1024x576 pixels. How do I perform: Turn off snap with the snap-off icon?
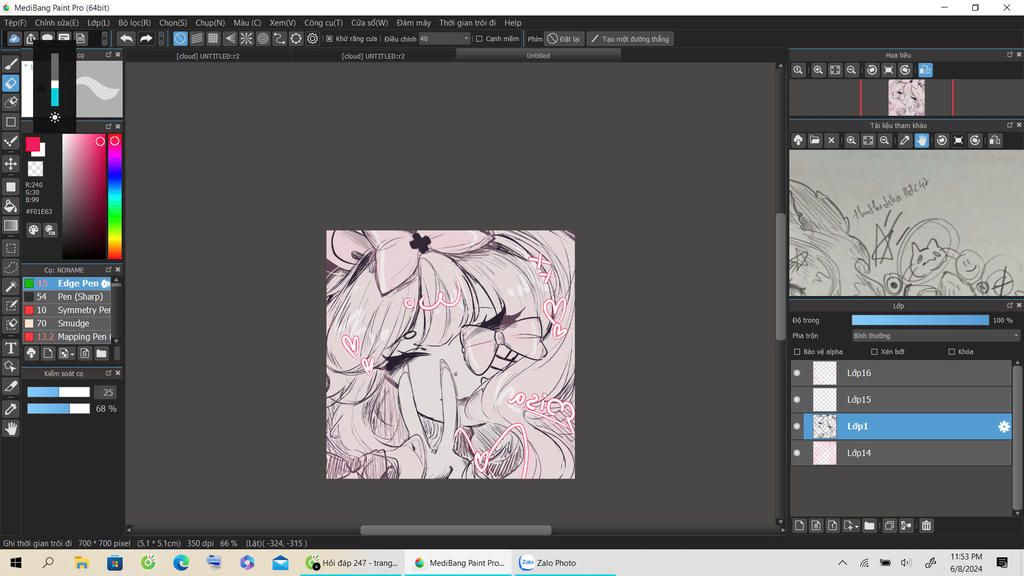pyautogui.click(x=180, y=39)
